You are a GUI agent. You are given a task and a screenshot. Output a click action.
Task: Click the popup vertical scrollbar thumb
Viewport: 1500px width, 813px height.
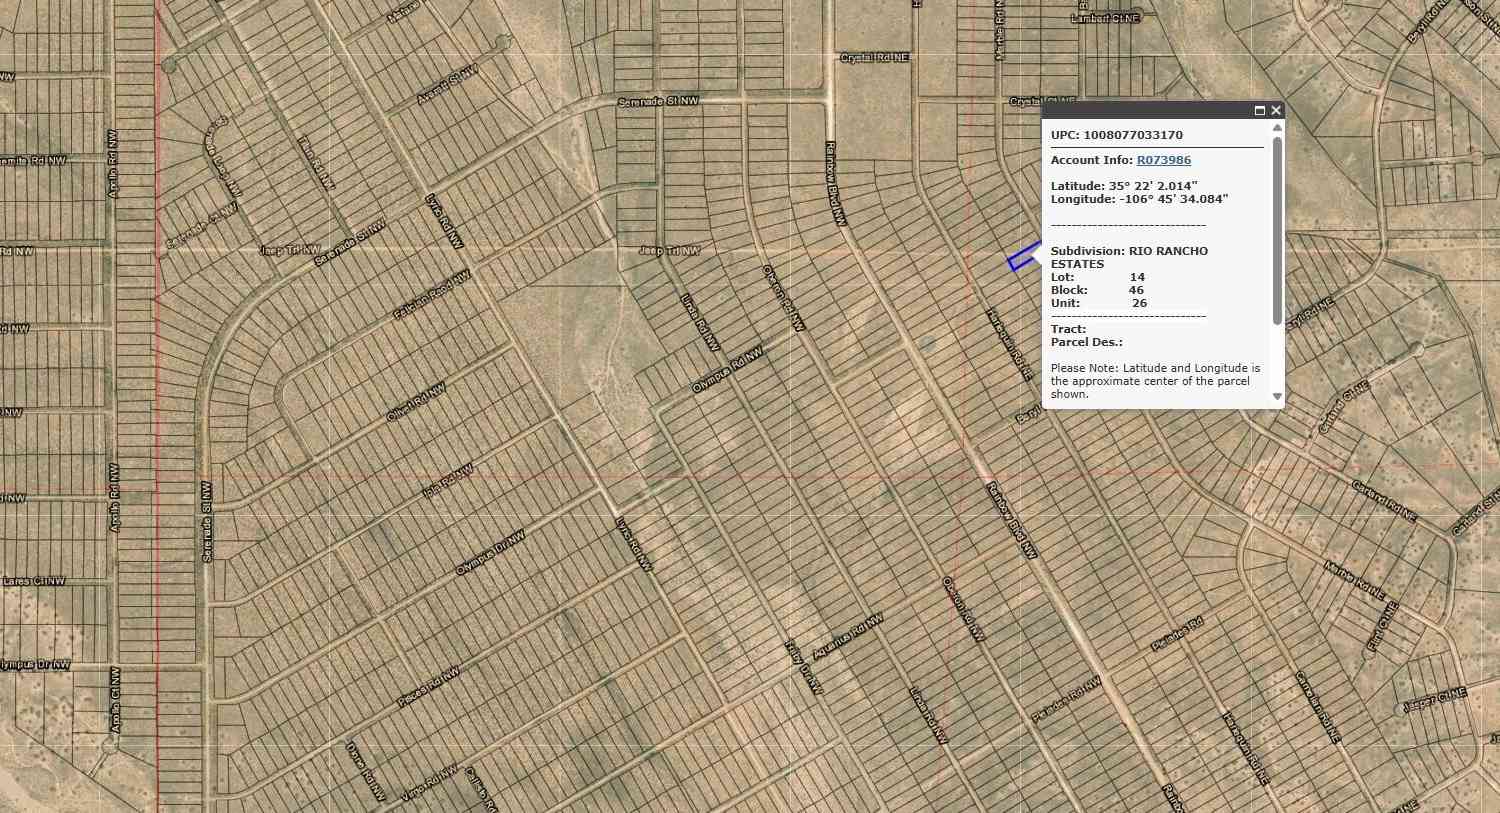click(x=1277, y=230)
